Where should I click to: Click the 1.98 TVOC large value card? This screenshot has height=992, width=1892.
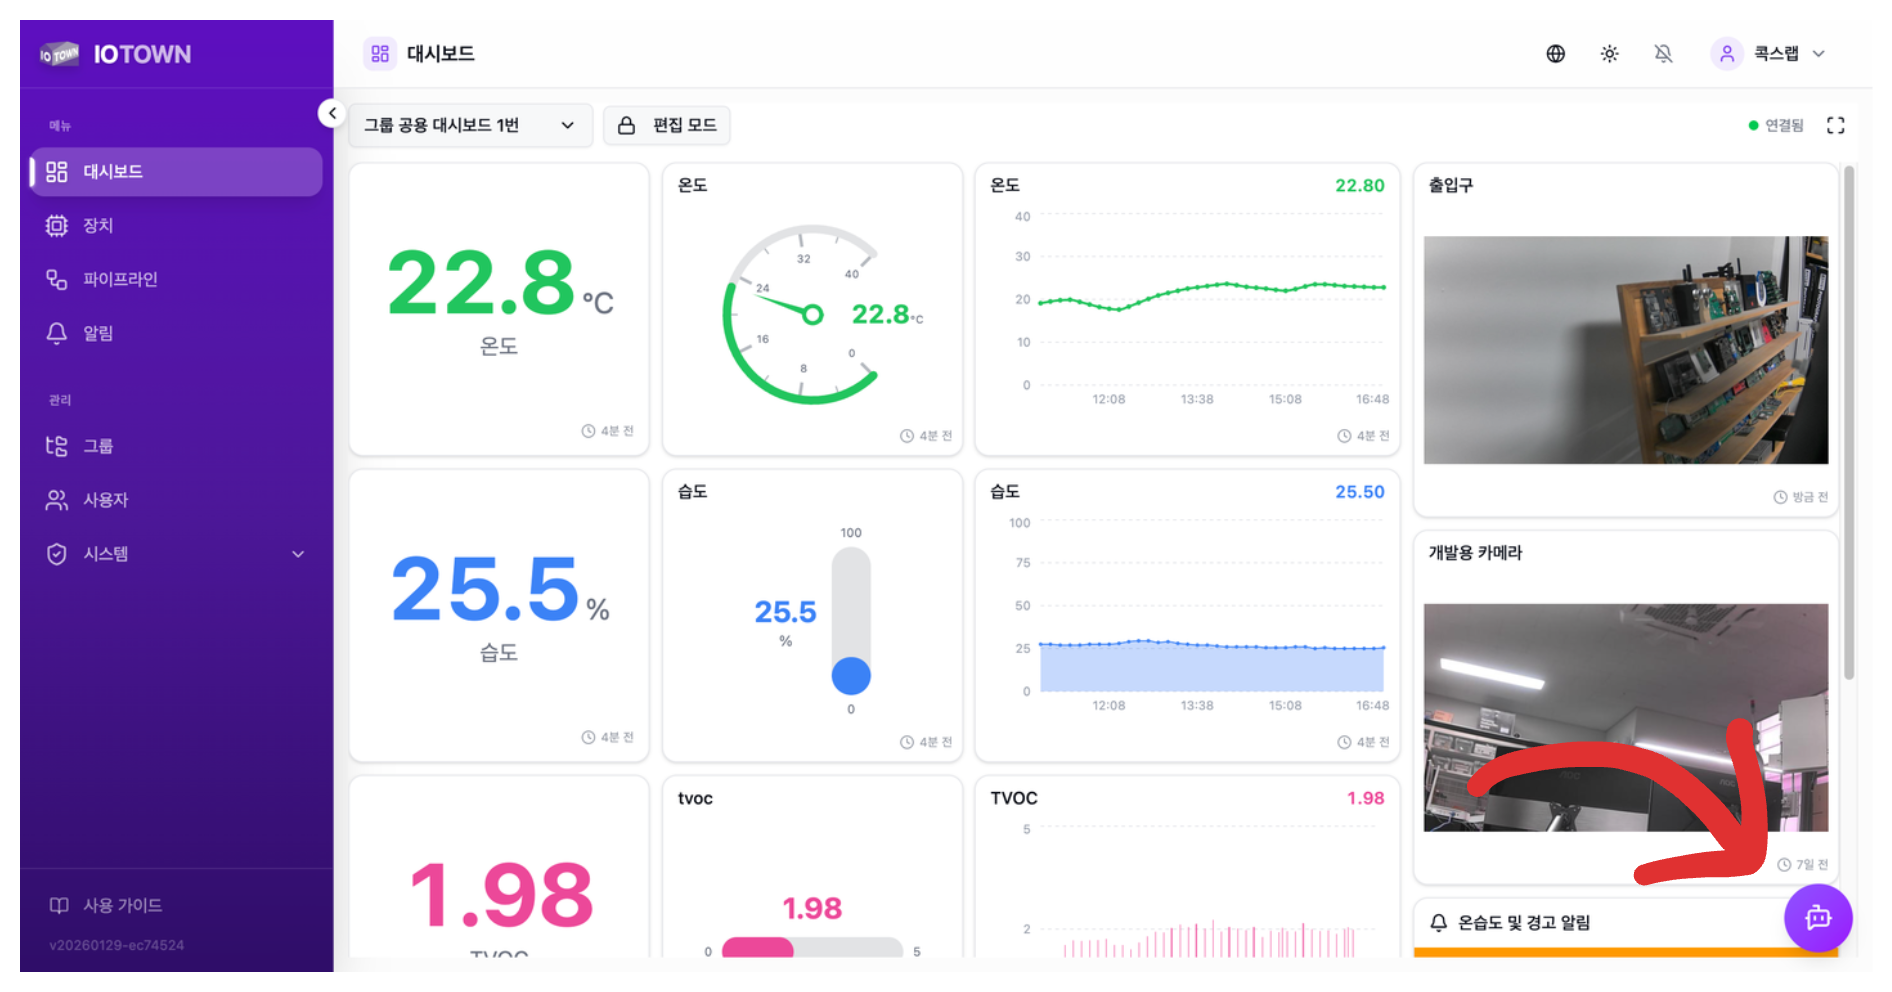(x=499, y=868)
